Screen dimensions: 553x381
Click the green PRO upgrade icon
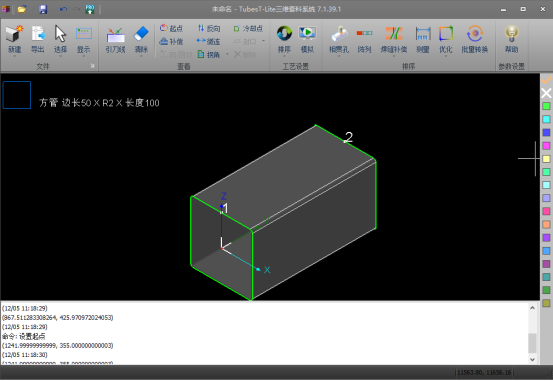90,9
